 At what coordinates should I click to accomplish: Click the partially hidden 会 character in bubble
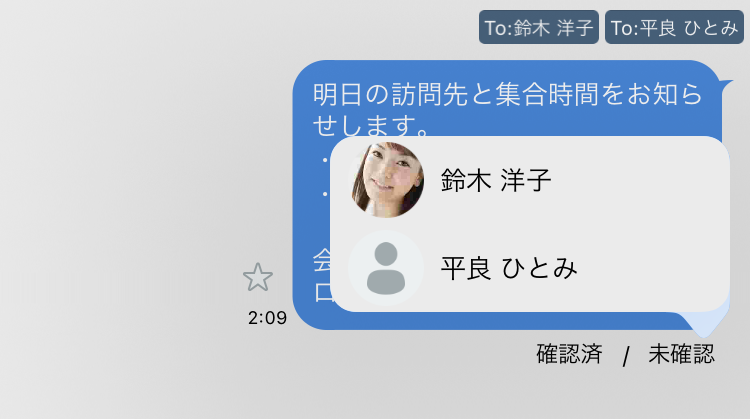click(x=321, y=260)
